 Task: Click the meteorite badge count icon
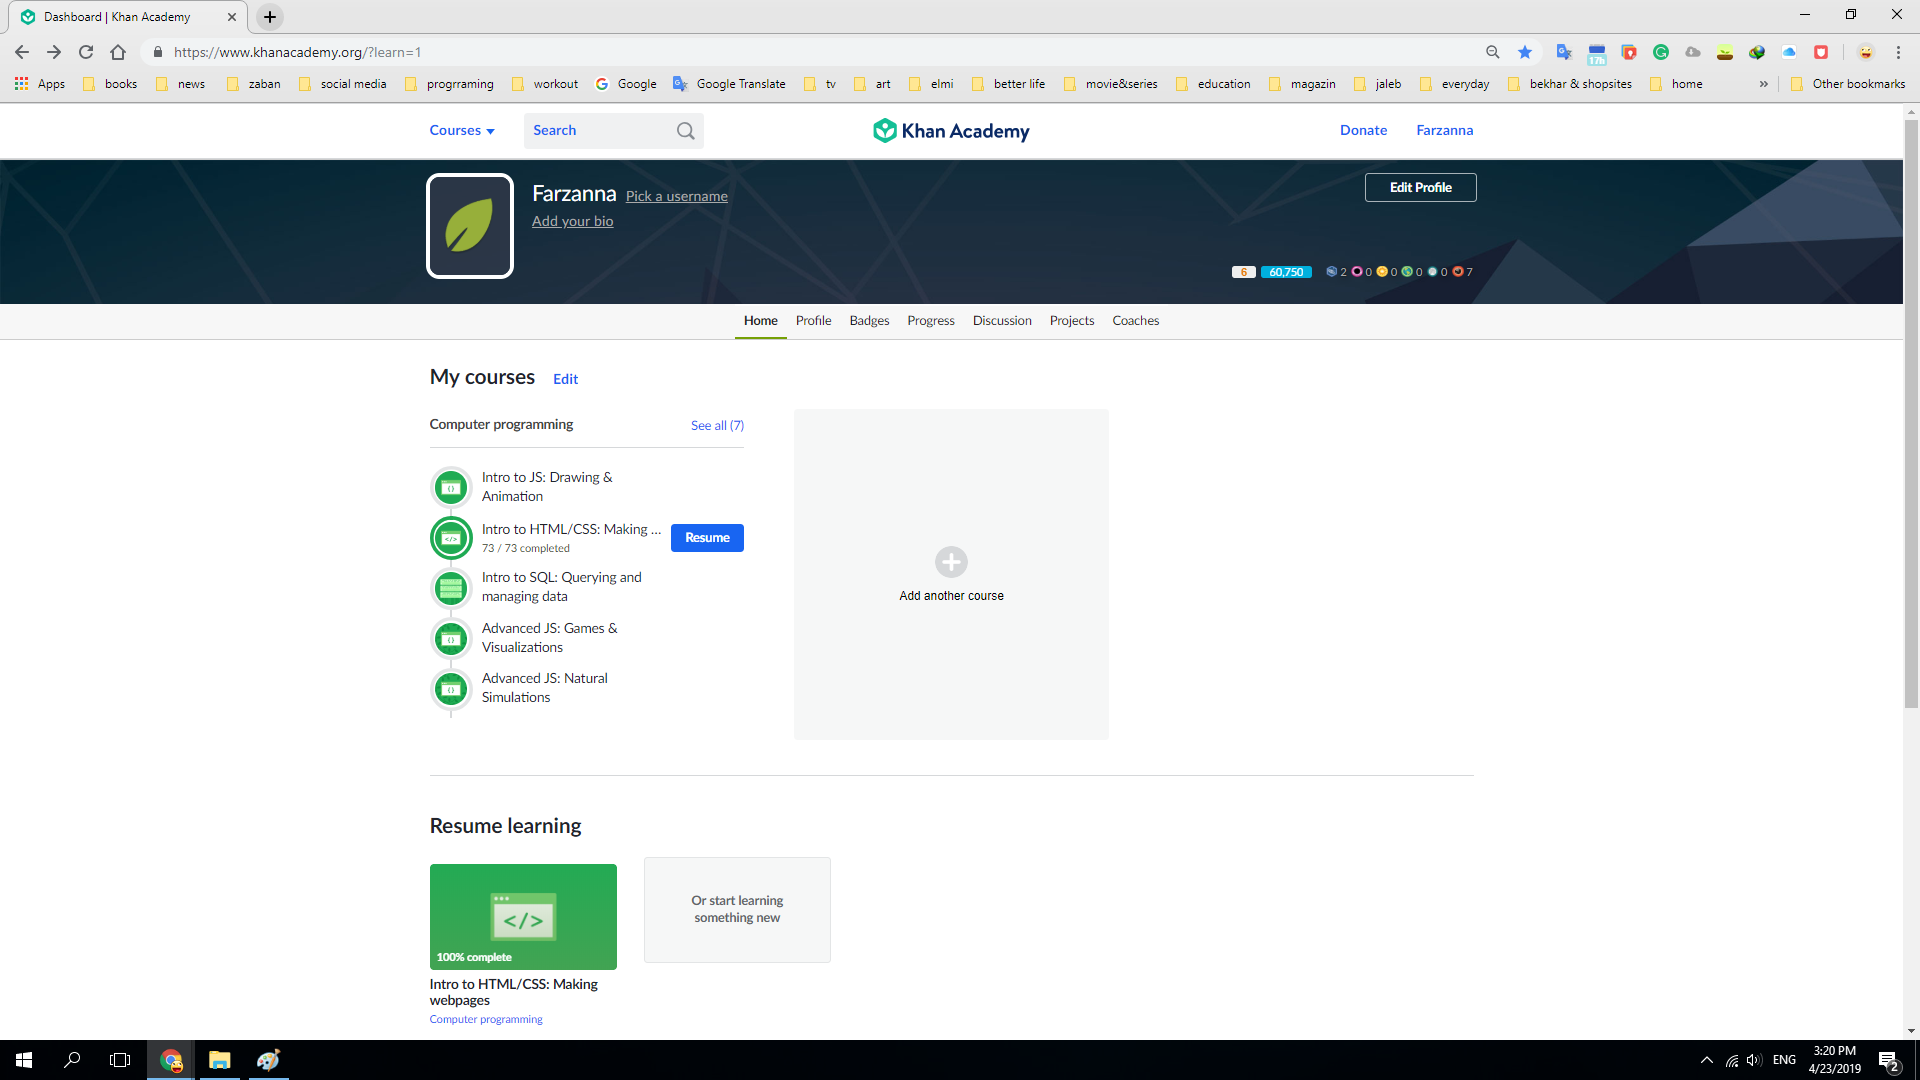[1331, 272]
